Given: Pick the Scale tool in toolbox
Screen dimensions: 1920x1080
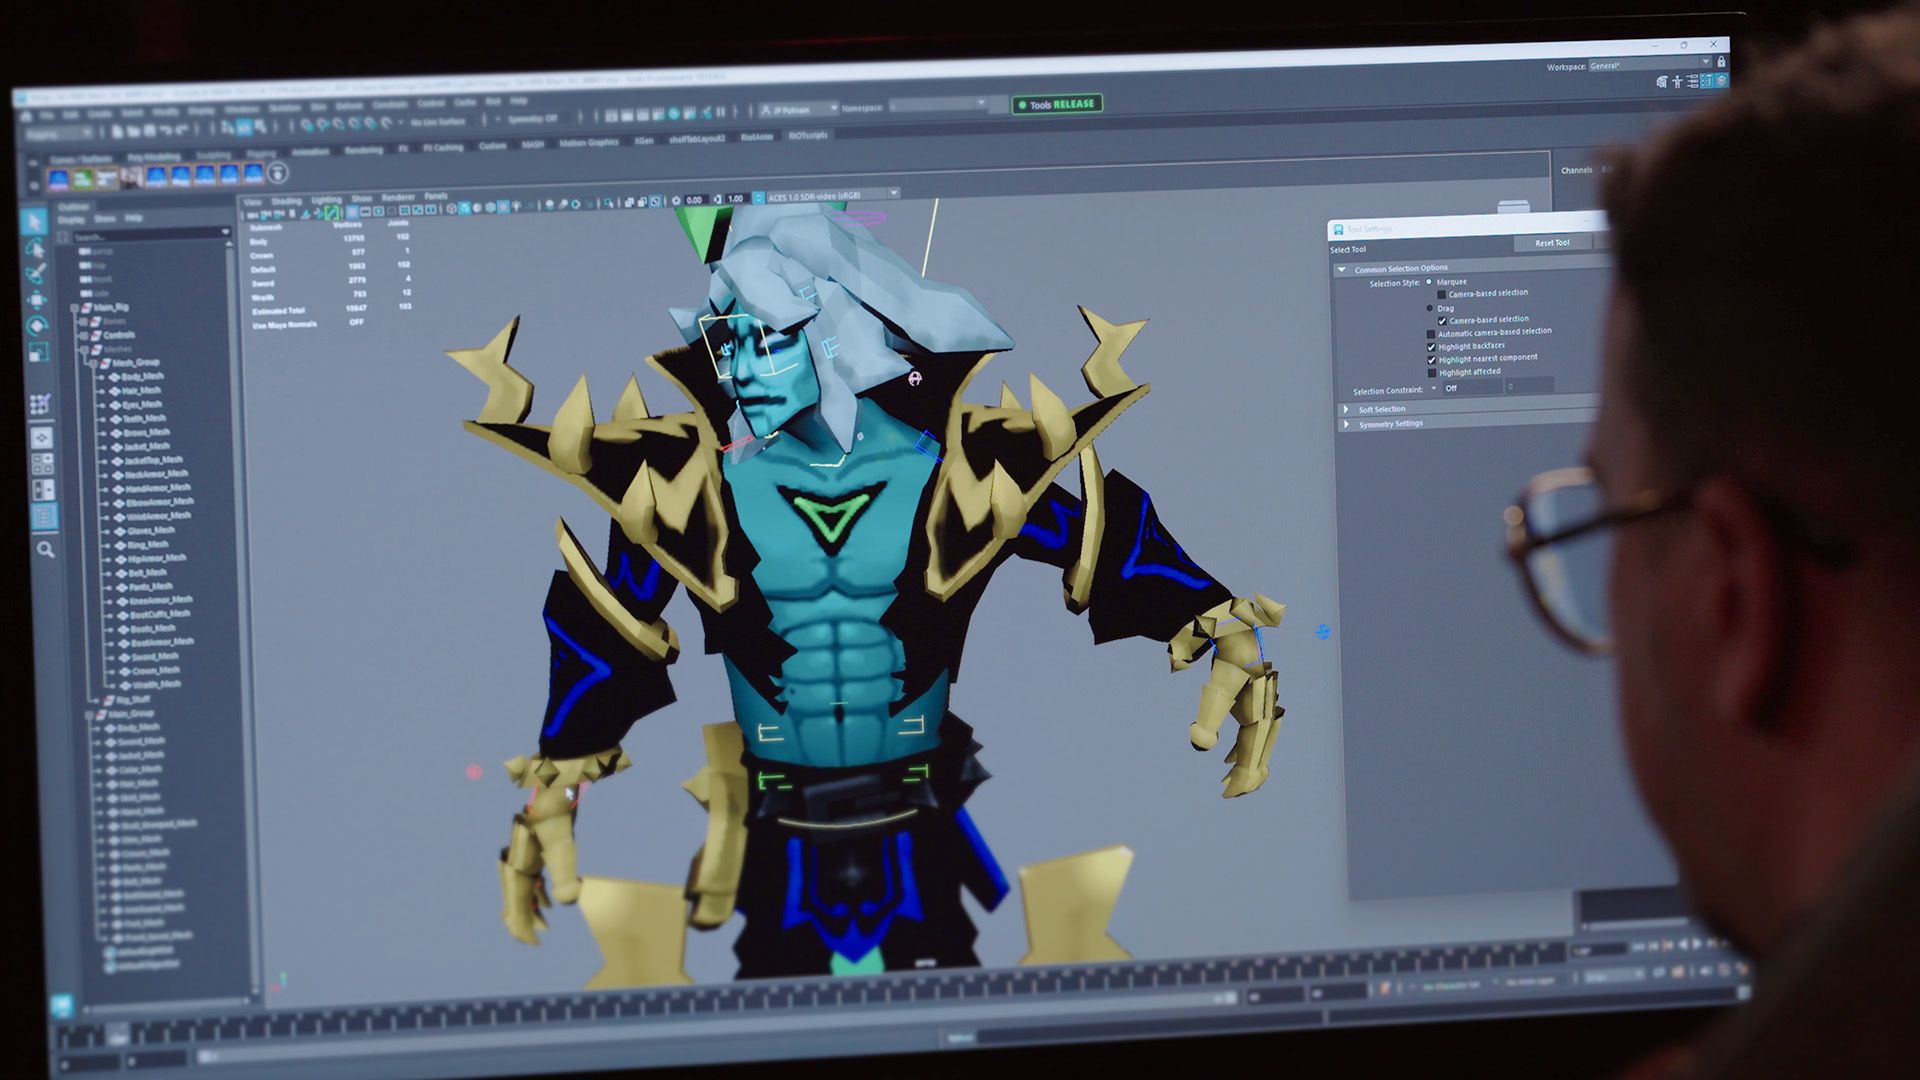Looking at the screenshot, I should tap(38, 352).
